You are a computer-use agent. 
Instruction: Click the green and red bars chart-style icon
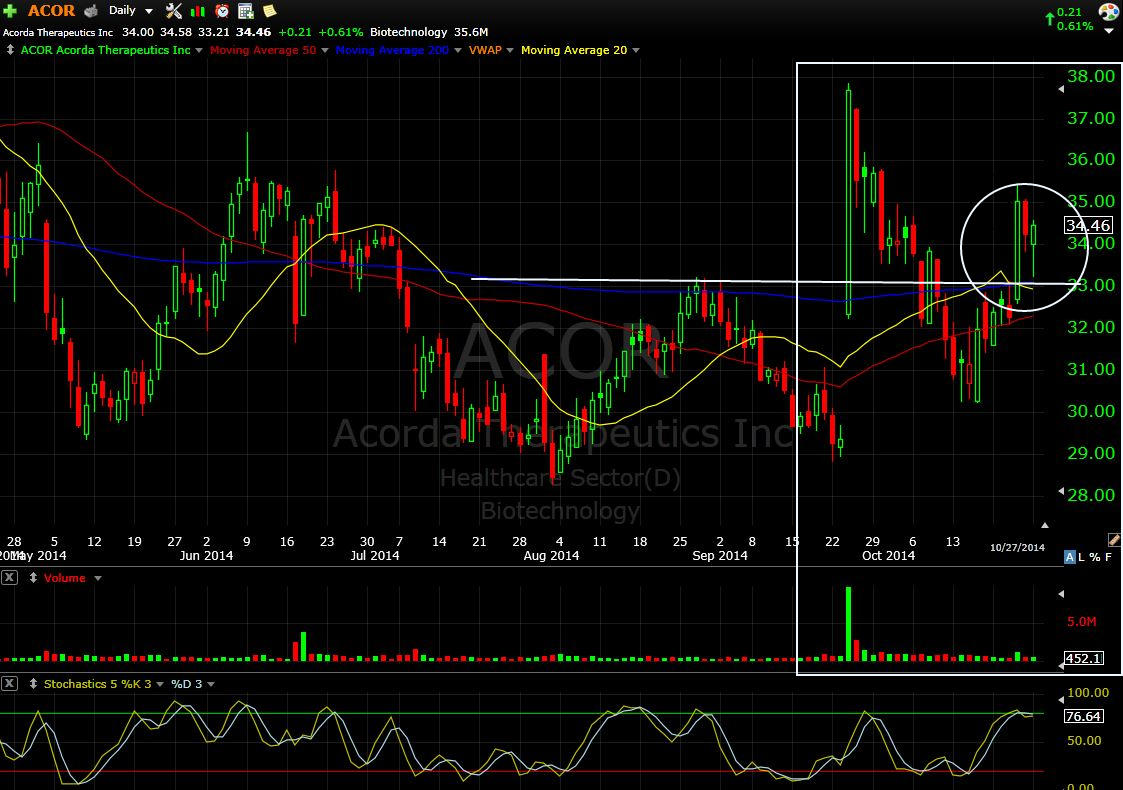[198, 11]
